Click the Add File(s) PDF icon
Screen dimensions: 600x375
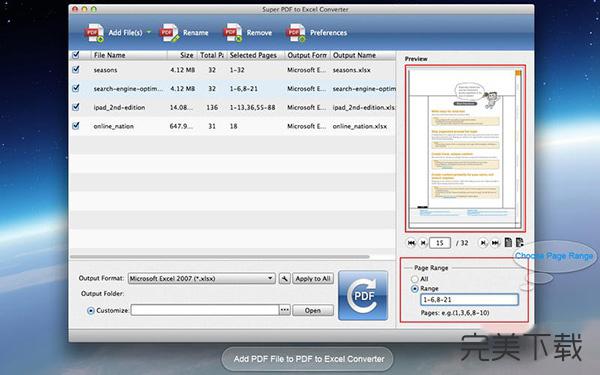94,33
